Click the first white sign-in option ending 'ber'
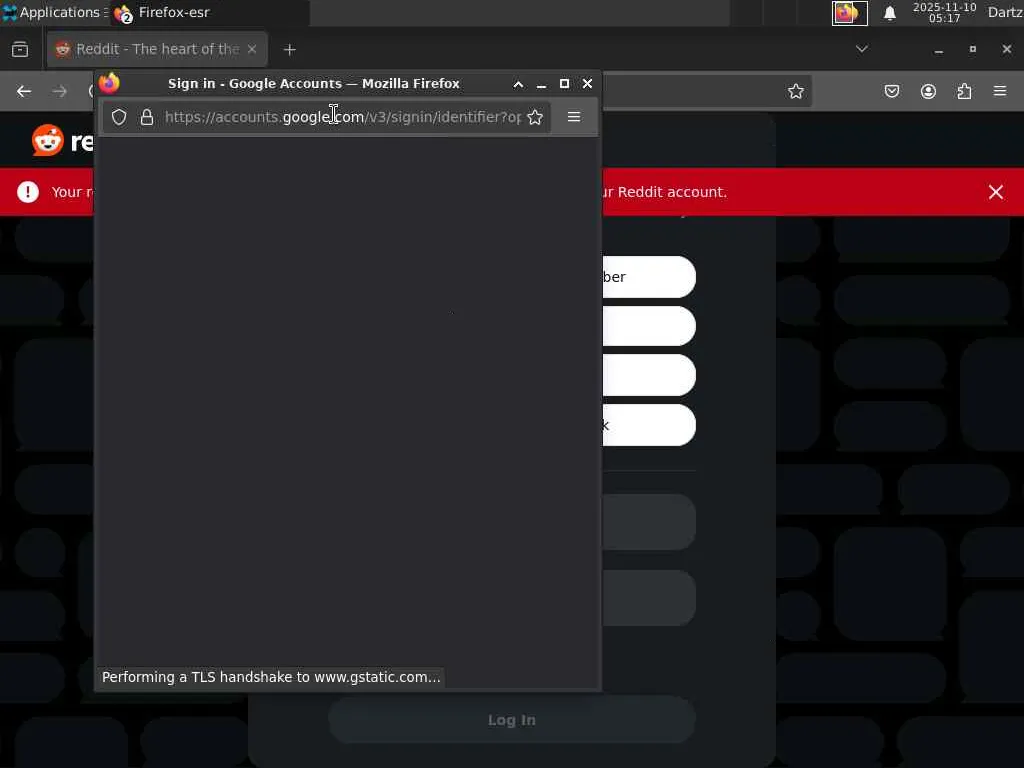 [x=648, y=277]
